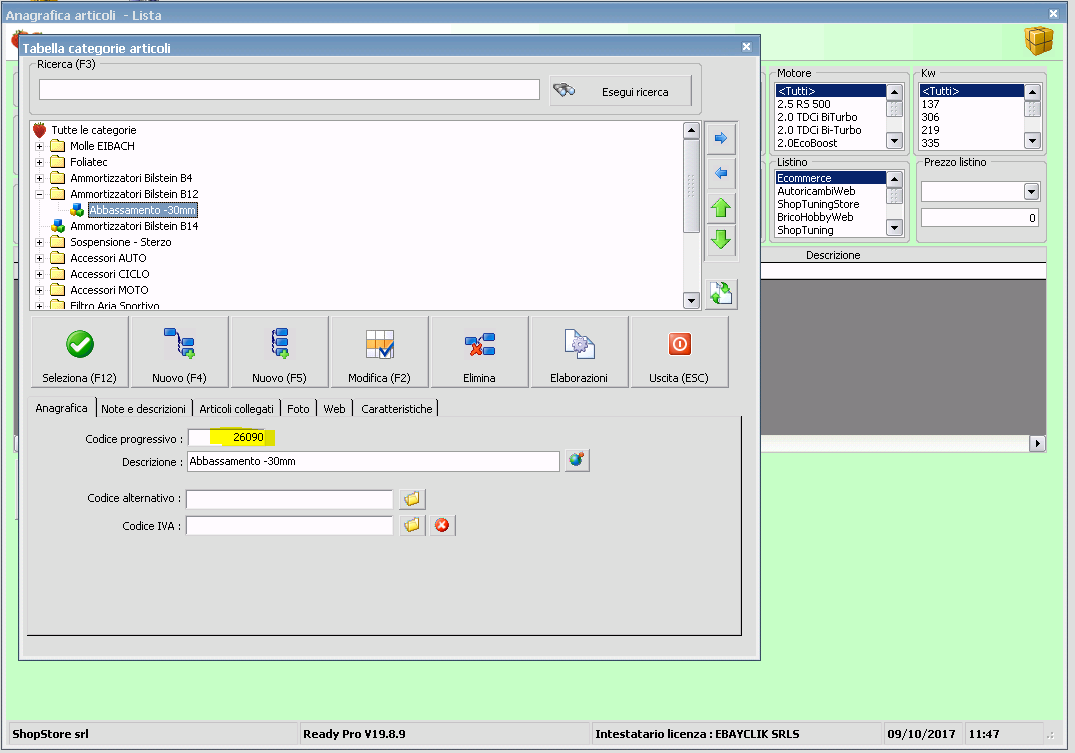Close Tabella categorie articoli dialog
The height and width of the screenshot is (753, 1075).
point(747,47)
